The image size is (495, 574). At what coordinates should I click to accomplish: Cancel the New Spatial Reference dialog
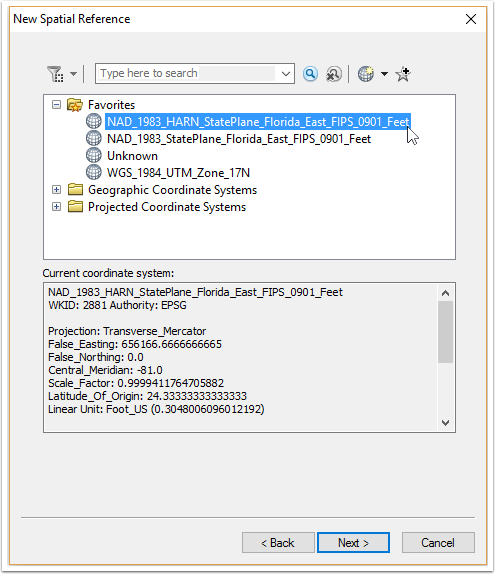click(x=438, y=543)
